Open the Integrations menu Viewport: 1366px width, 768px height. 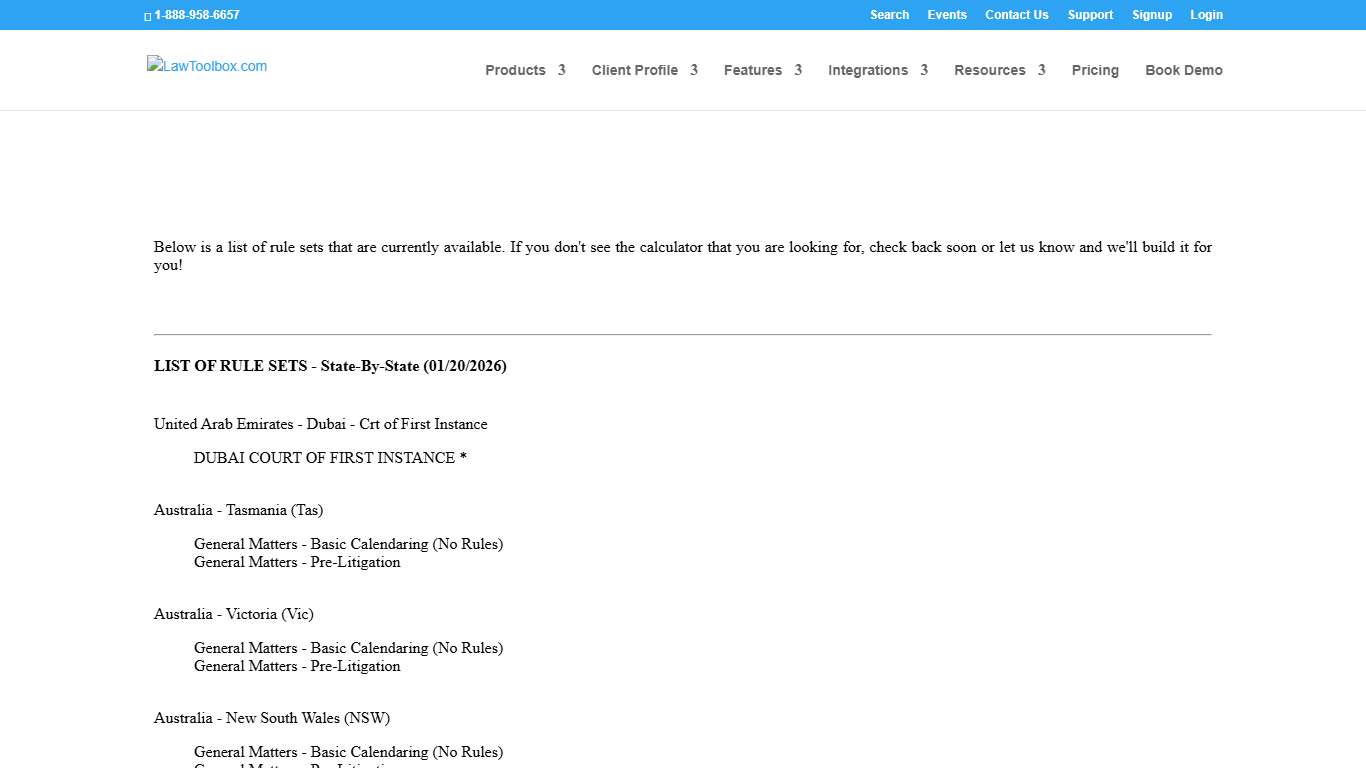[x=867, y=70]
